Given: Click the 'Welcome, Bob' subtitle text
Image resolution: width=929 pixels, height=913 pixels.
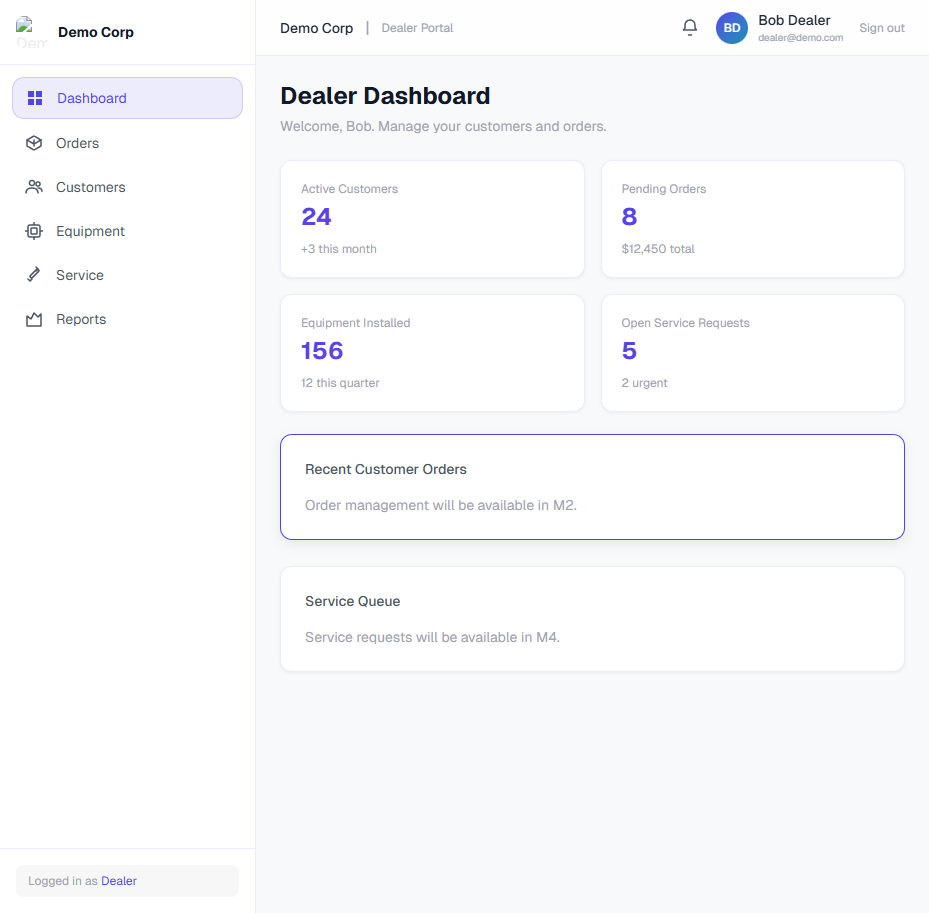Looking at the screenshot, I should click(x=443, y=126).
